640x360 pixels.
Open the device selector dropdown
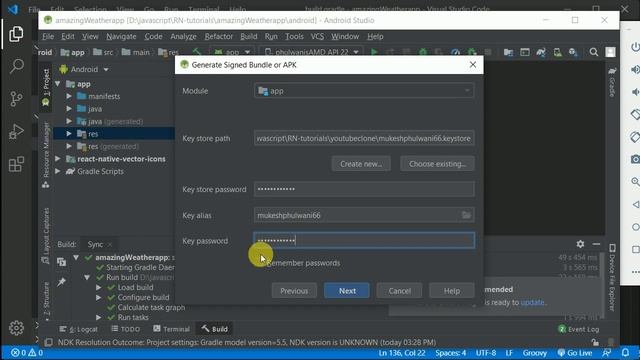312,52
